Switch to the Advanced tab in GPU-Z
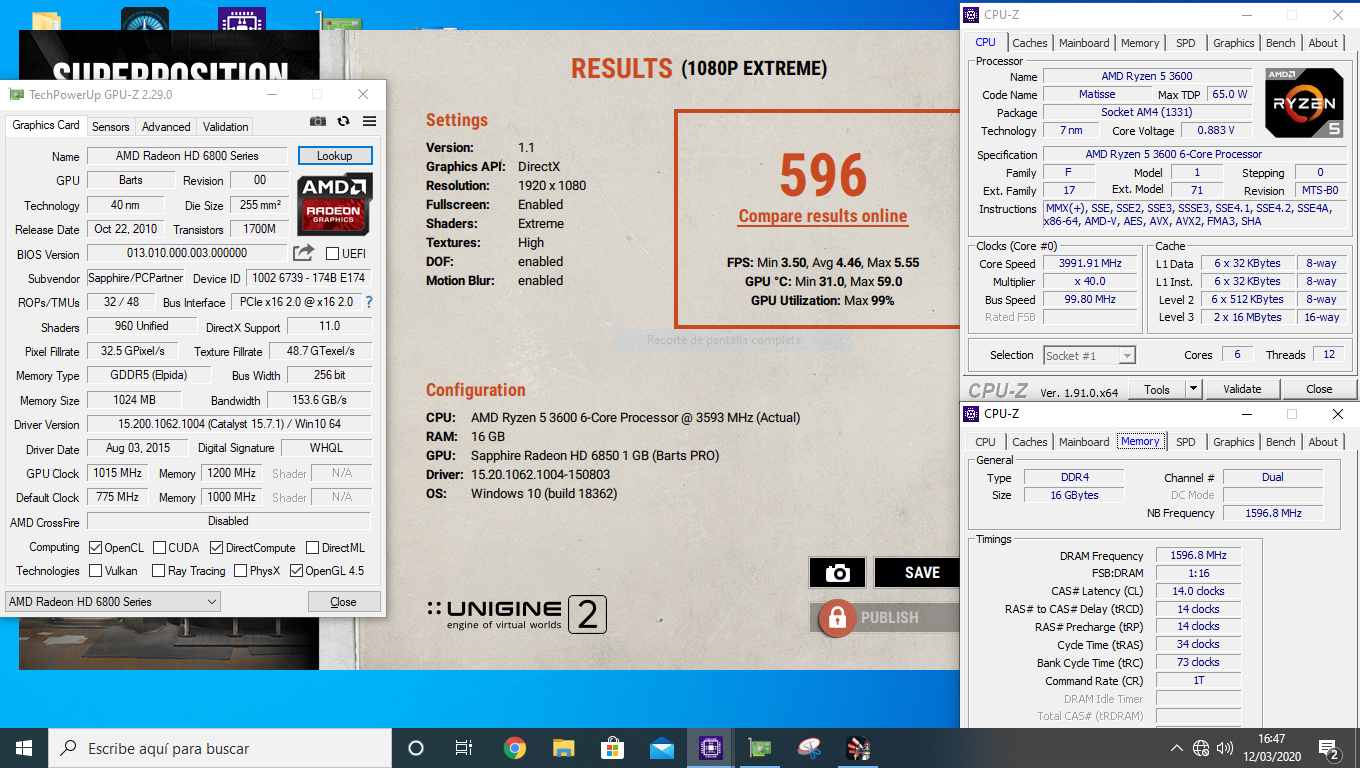1360x768 pixels. [166, 127]
